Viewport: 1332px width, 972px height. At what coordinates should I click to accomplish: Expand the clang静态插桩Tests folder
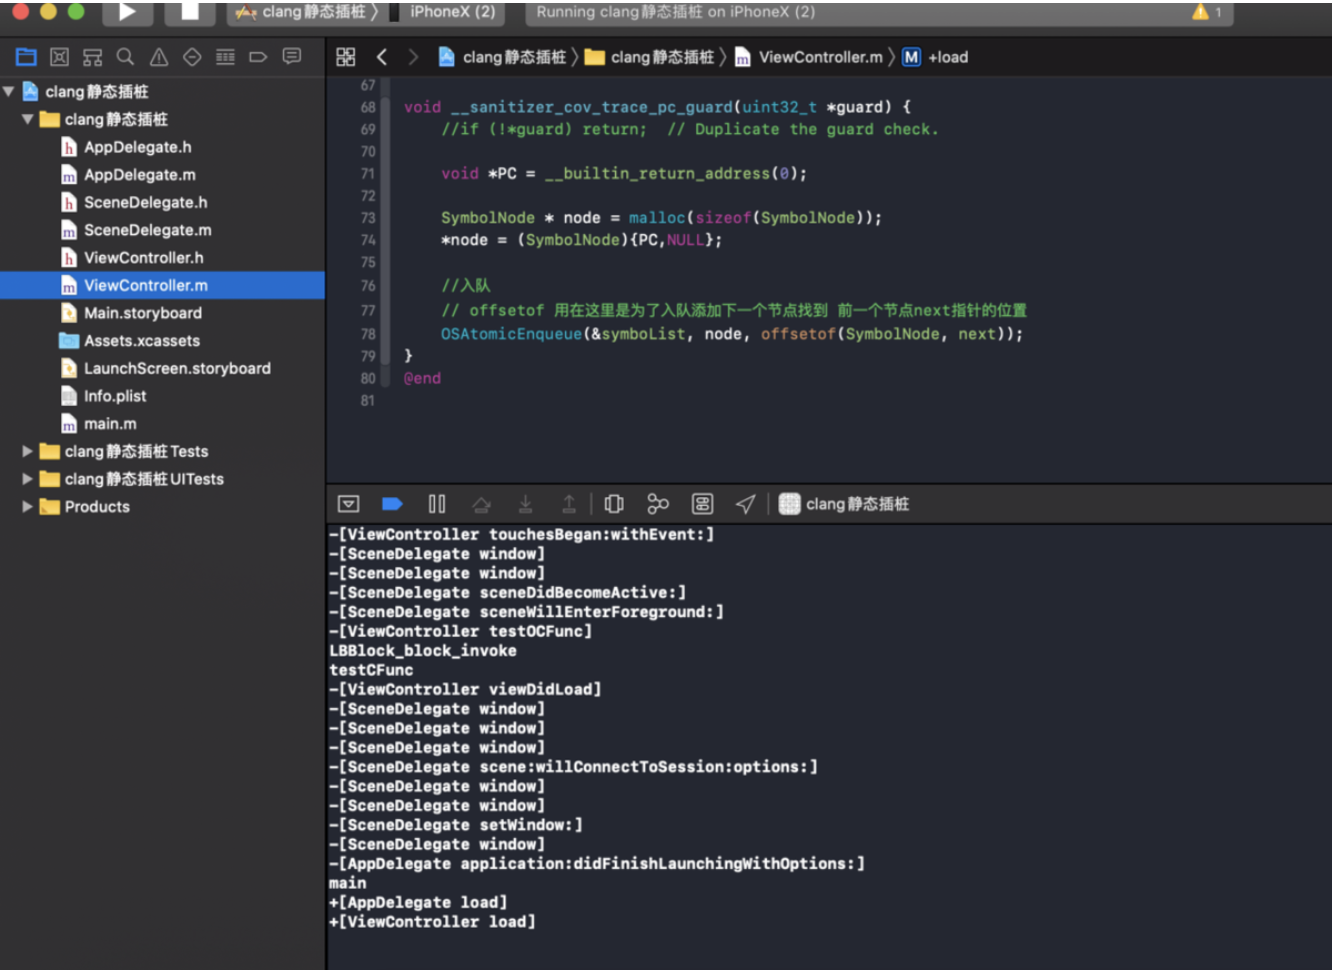28,452
